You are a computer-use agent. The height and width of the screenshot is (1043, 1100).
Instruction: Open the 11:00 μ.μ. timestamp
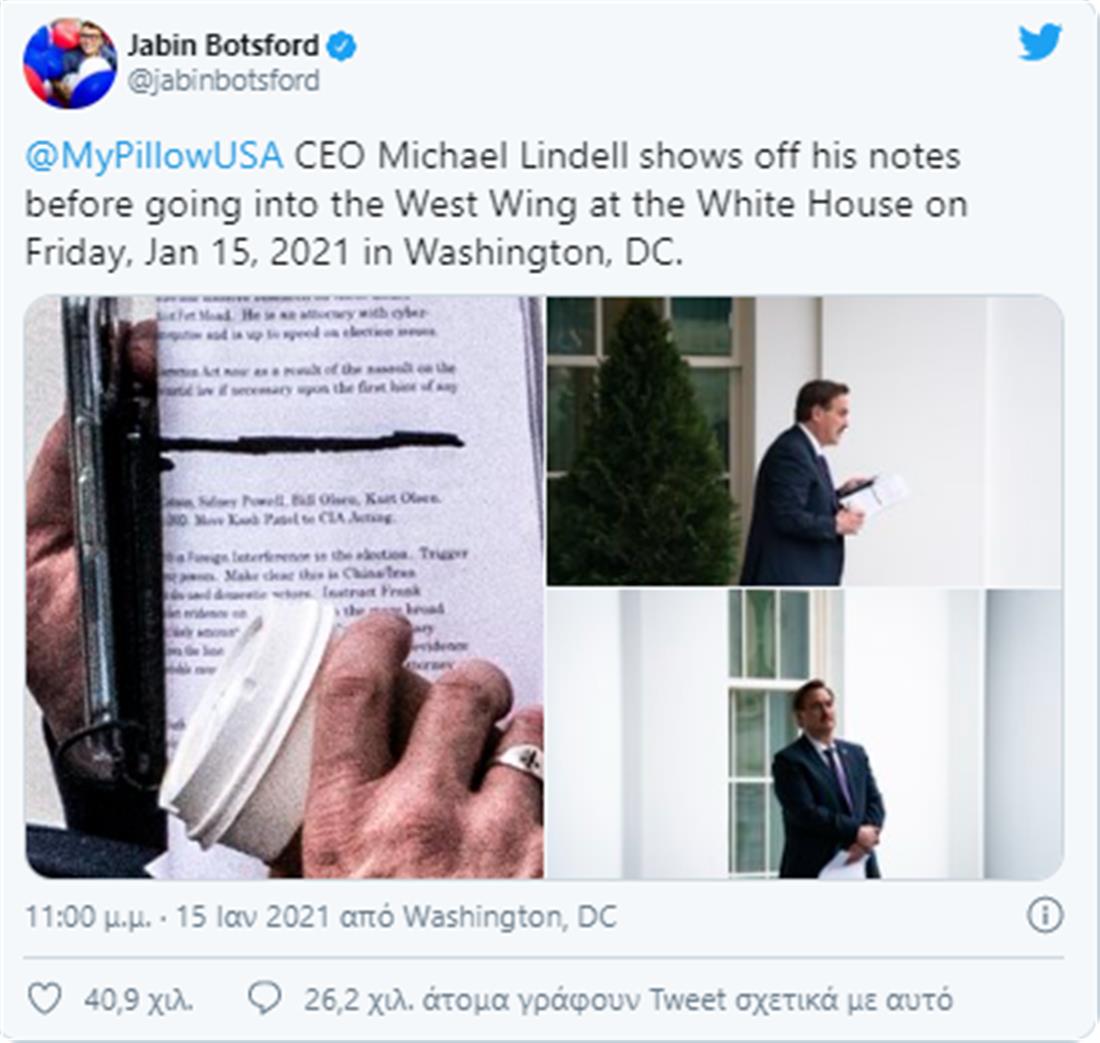point(88,917)
